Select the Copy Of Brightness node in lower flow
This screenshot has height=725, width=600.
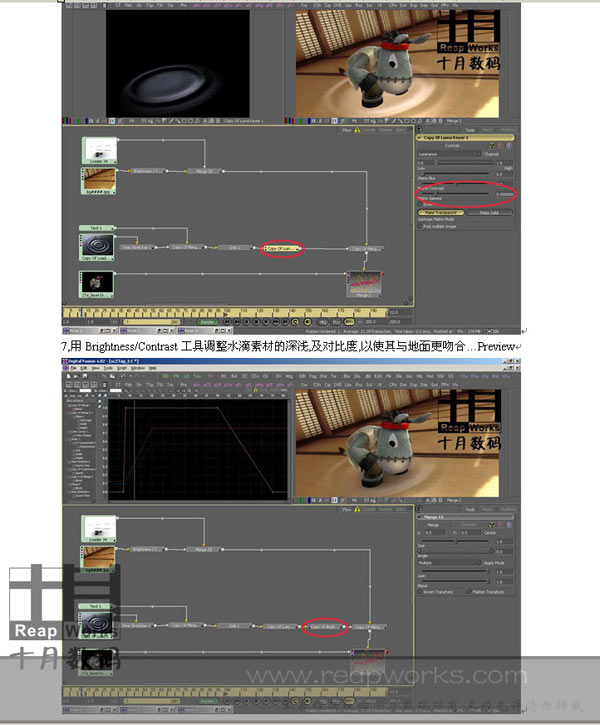coord(324,627)
